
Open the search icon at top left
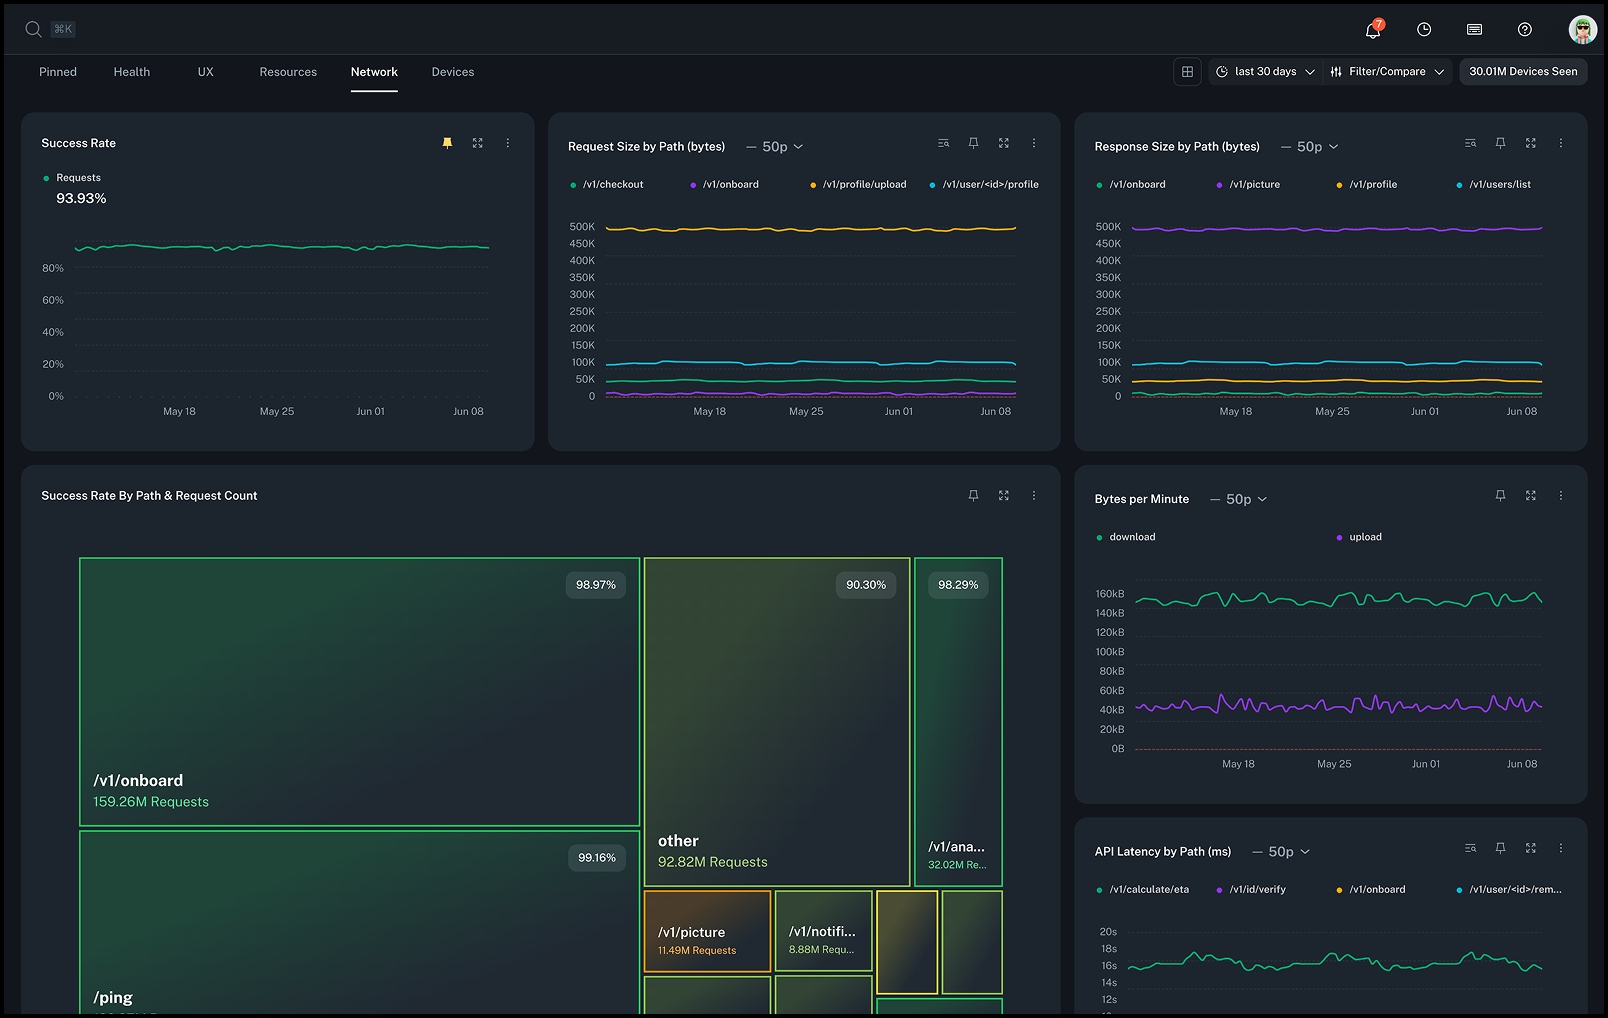33,29
